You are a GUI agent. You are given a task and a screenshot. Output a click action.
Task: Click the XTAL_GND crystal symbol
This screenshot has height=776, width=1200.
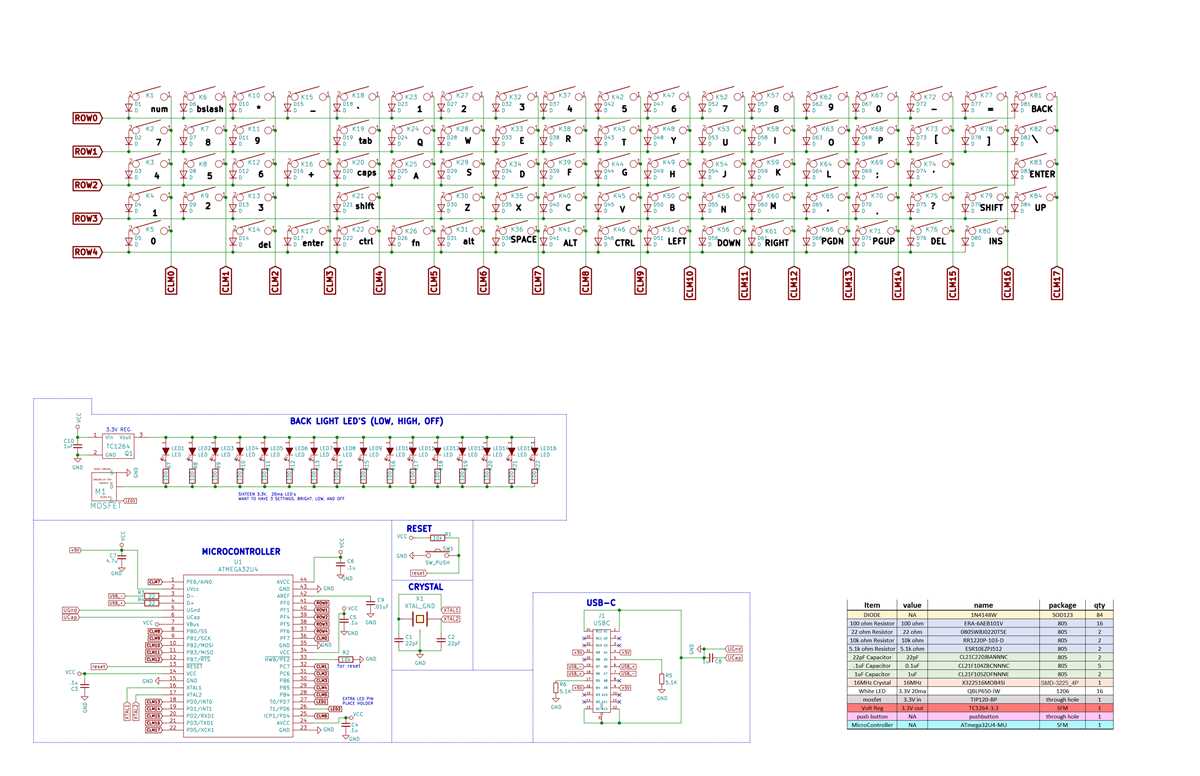(x=421, y=619)
